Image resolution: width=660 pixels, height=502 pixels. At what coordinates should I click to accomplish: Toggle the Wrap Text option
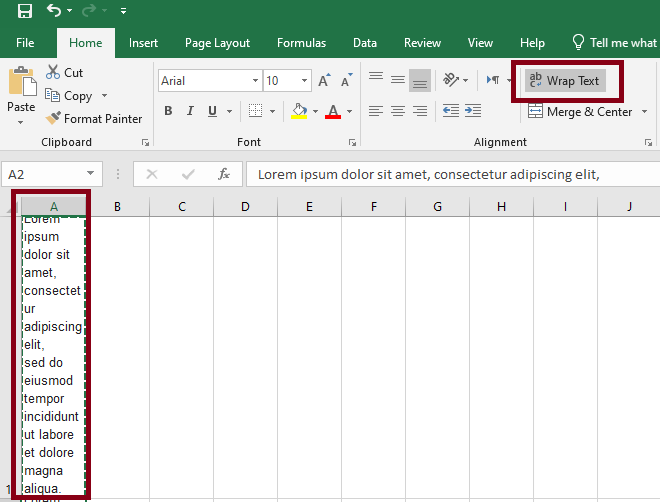(x=565, y=81)
